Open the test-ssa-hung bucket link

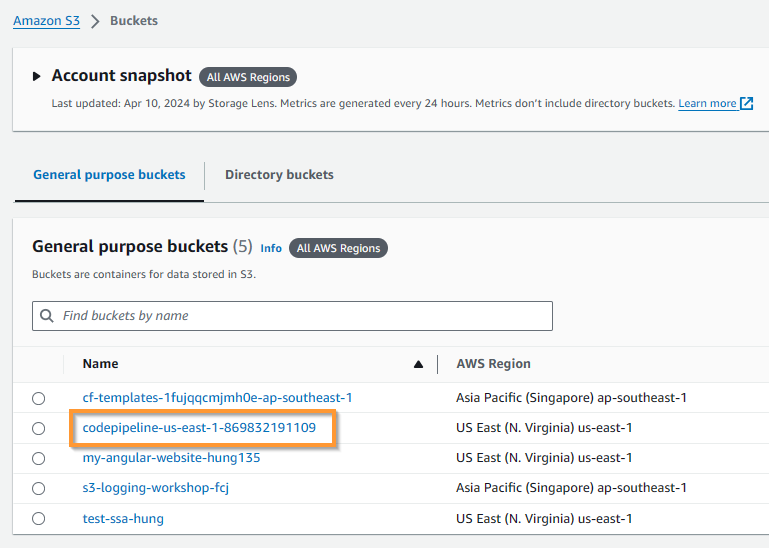coord(123,519)
